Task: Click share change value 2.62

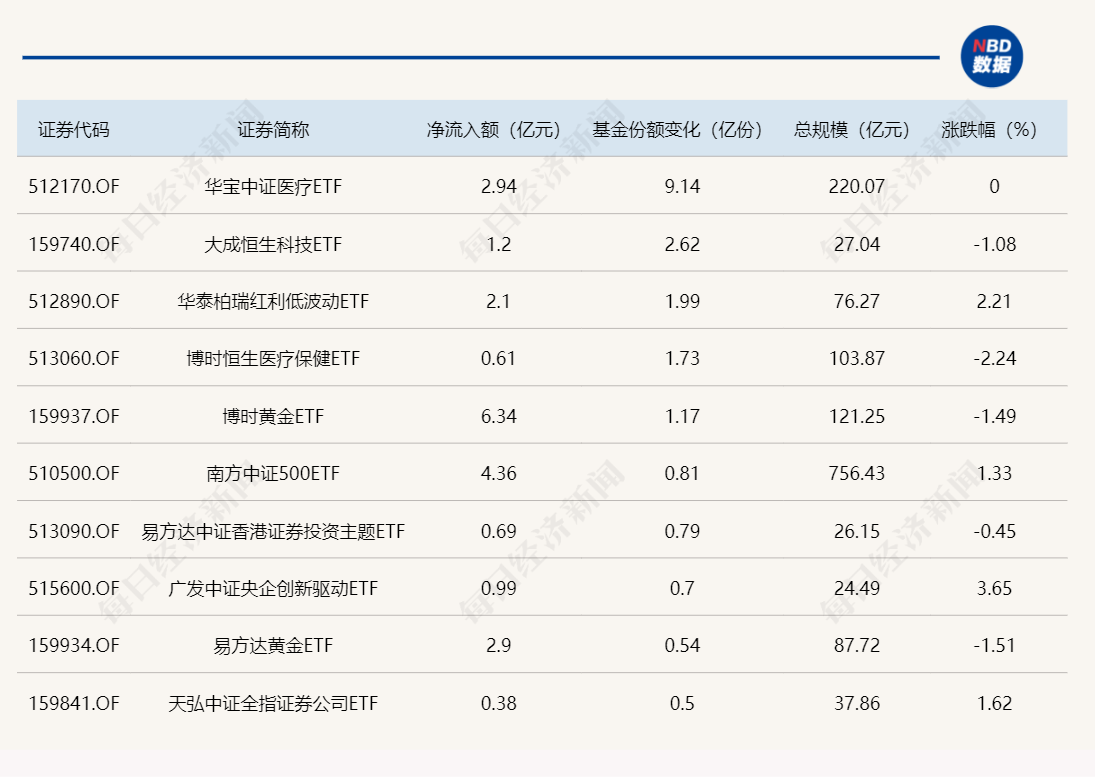Action: 682,244
